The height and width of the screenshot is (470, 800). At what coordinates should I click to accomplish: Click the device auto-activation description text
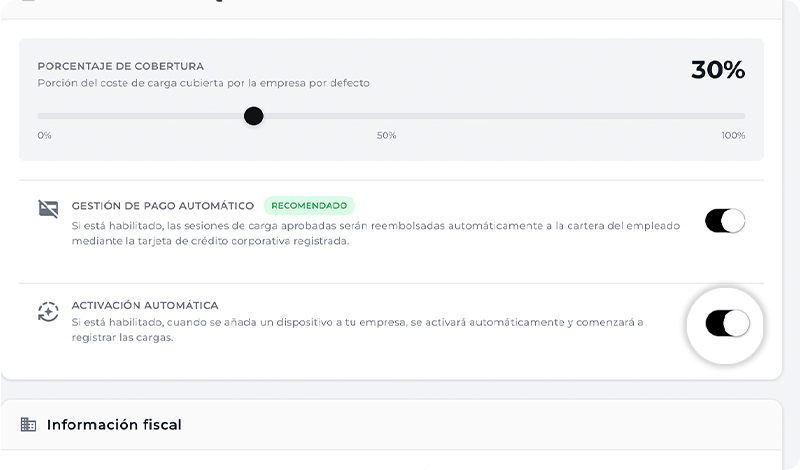[357, 329]
